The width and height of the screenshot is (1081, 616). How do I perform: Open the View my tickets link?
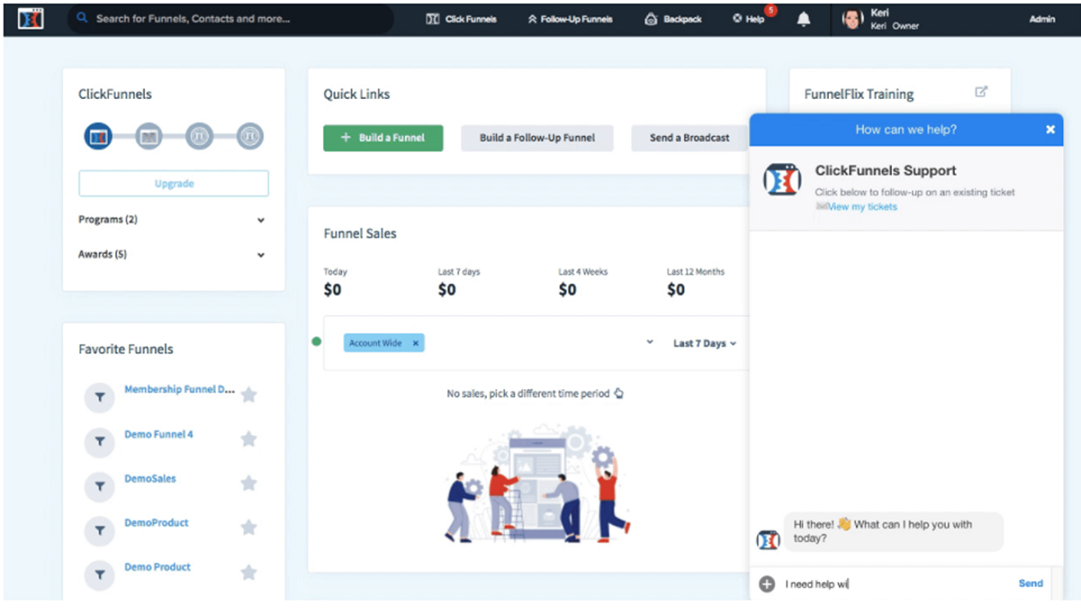coord(862,207)
